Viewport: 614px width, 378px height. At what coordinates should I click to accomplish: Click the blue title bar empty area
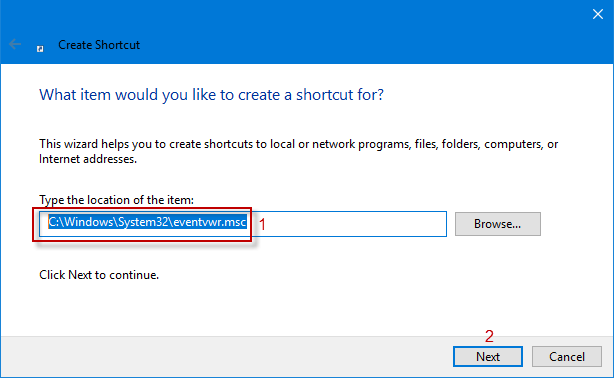pos(352,31)
